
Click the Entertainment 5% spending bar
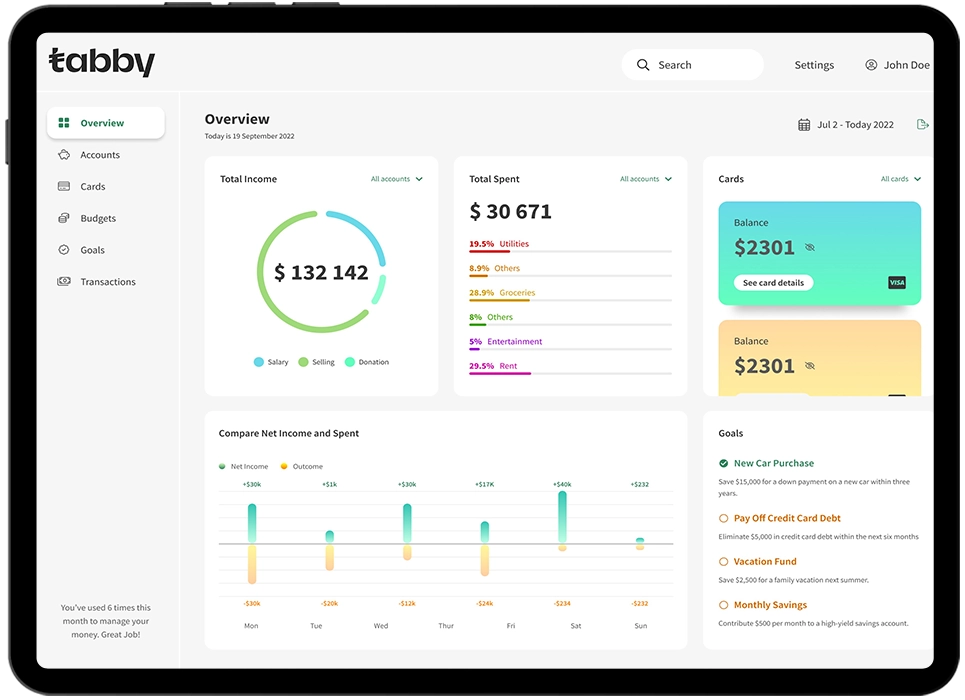(571, 349)
